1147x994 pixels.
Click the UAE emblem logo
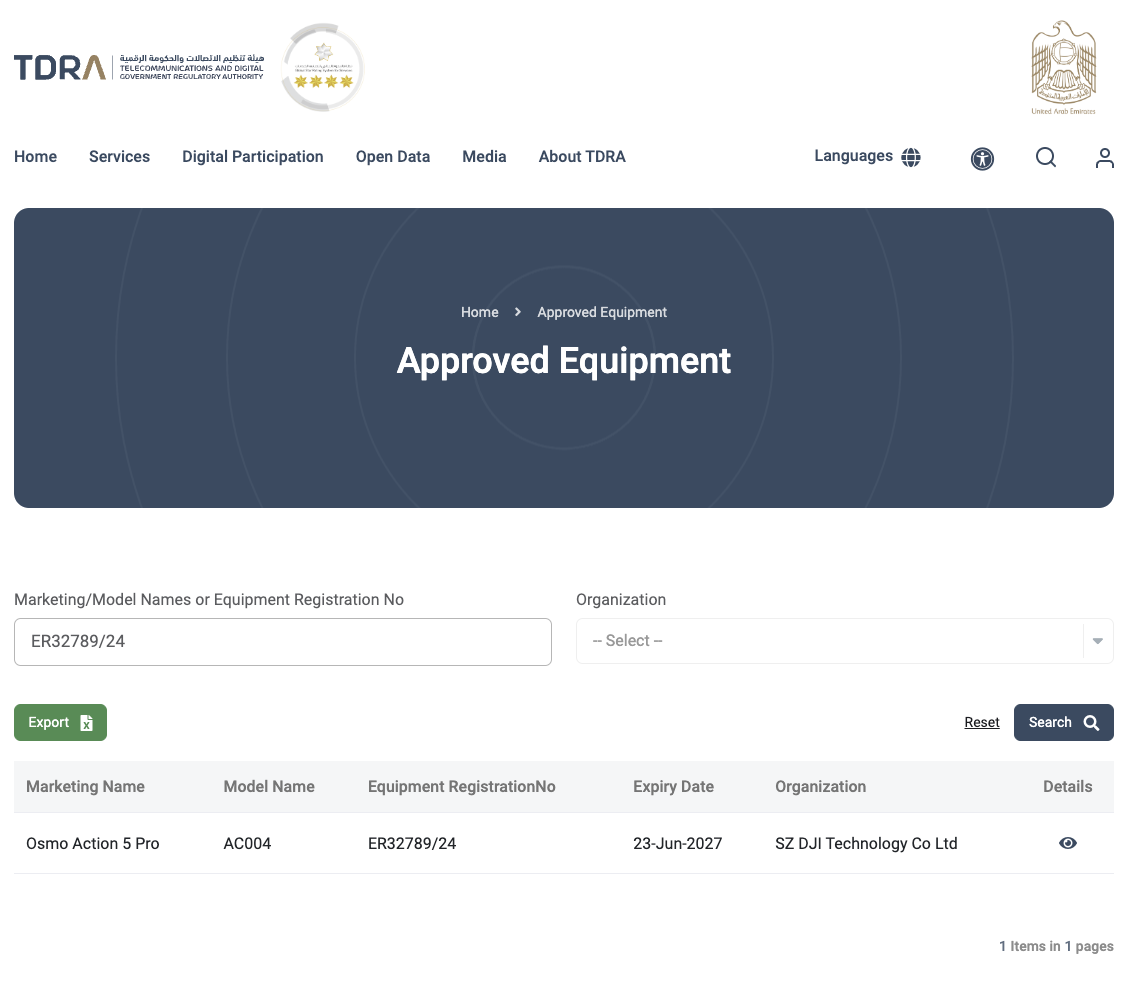coord(1064,68)
